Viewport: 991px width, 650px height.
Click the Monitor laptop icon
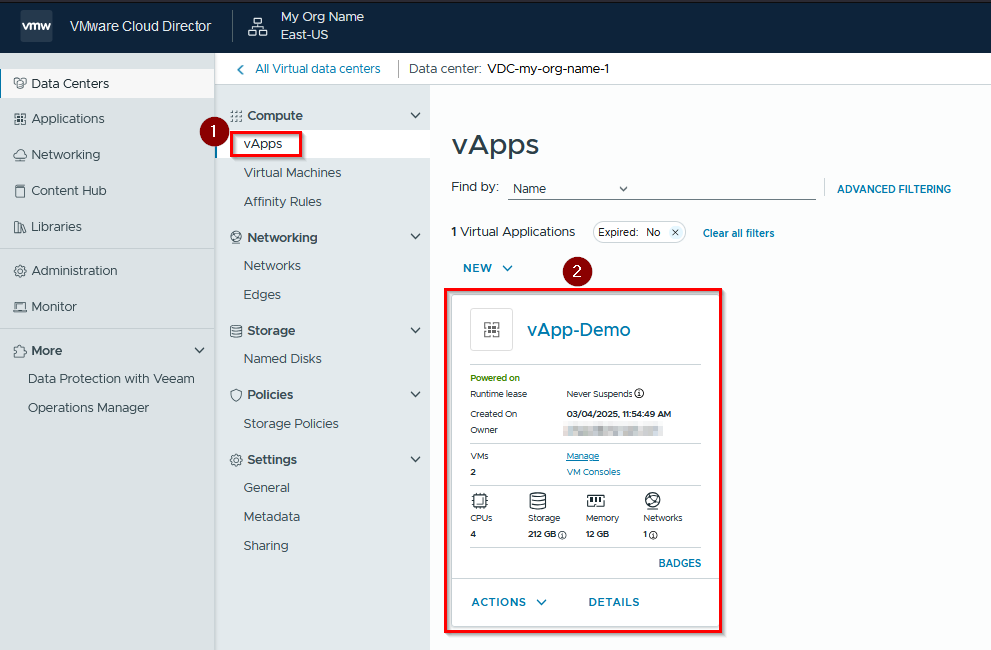pos(20,307)
